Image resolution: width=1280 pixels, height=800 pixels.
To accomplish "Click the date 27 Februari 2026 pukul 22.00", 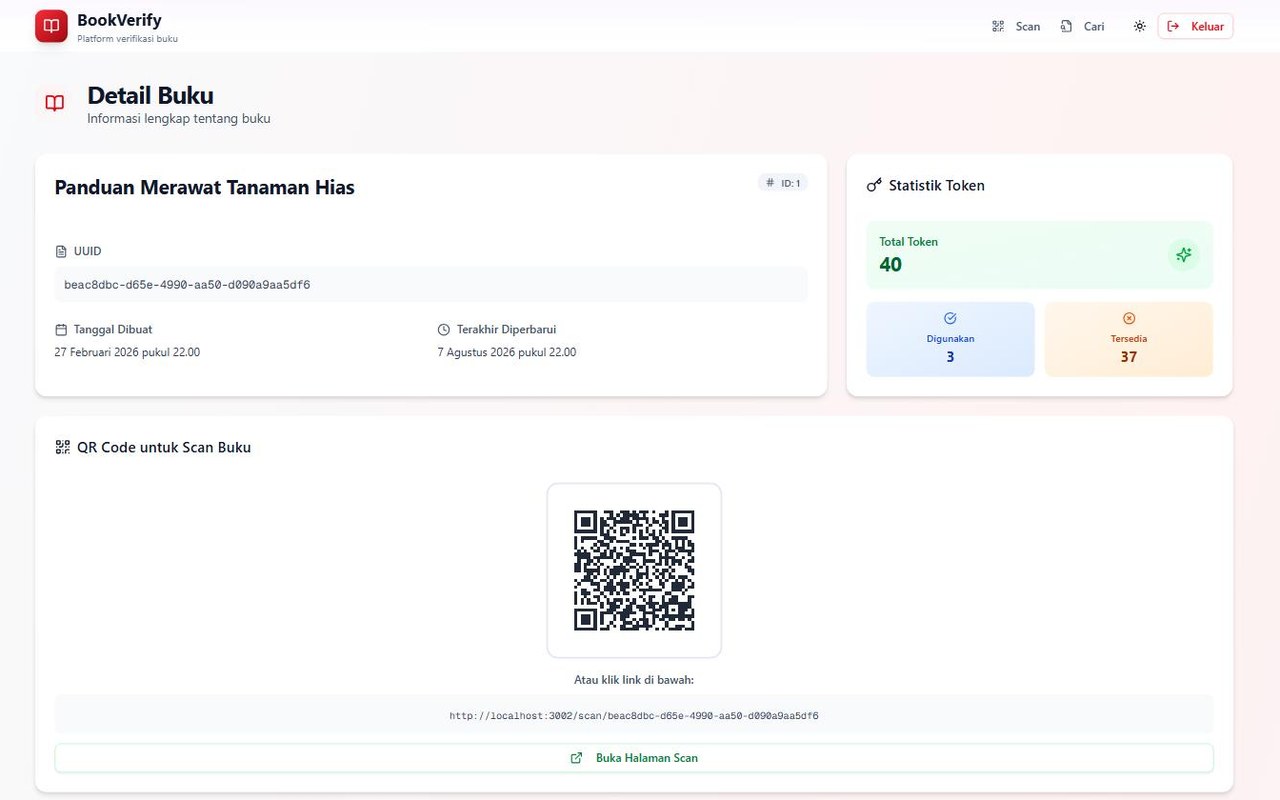I will (127, 352).
